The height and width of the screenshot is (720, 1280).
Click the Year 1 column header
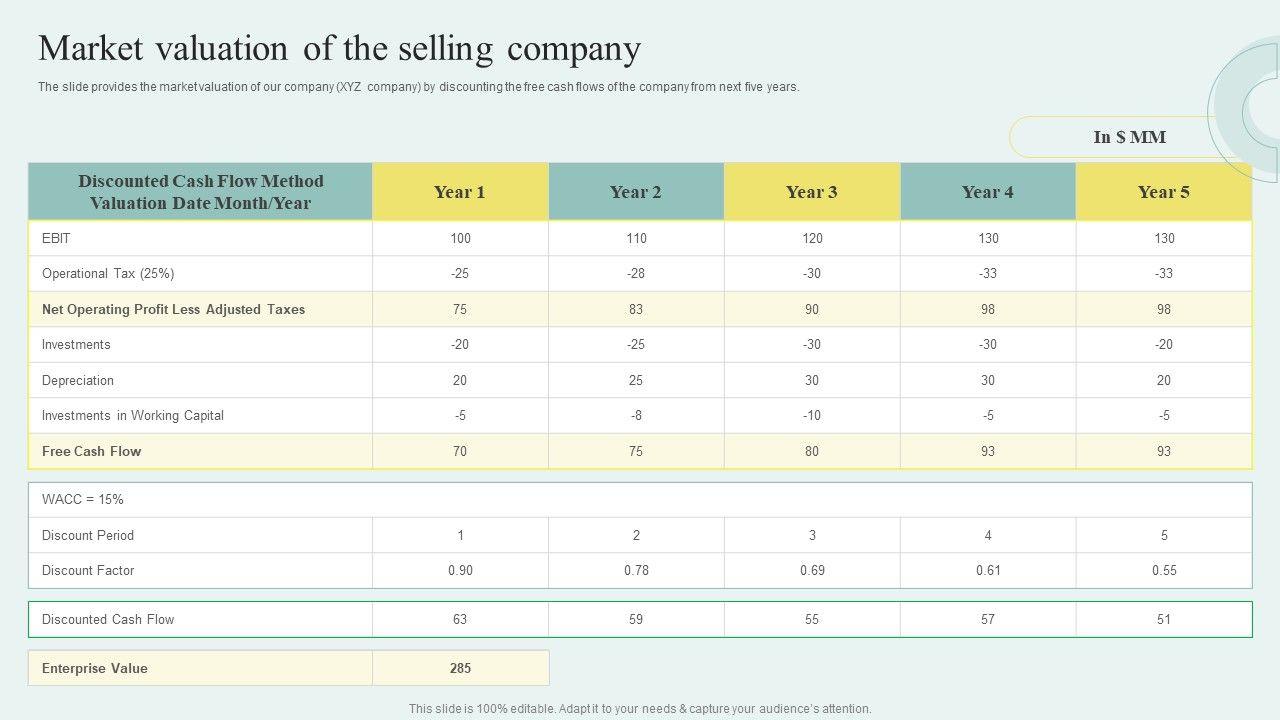(x=460, y=192)
